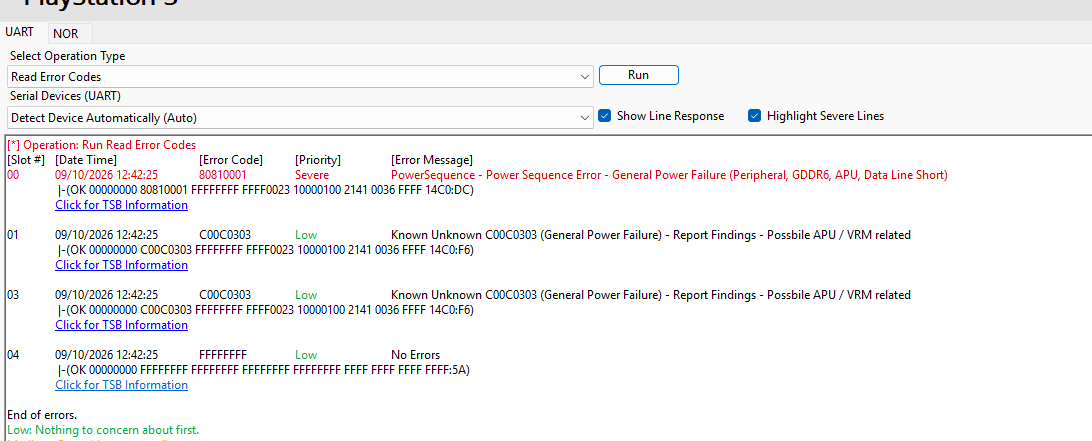The height and width of the screenshot is (441, 1092).
Task: Click Operation: Run Read Error Codes line
Action: tap(102, 145)
